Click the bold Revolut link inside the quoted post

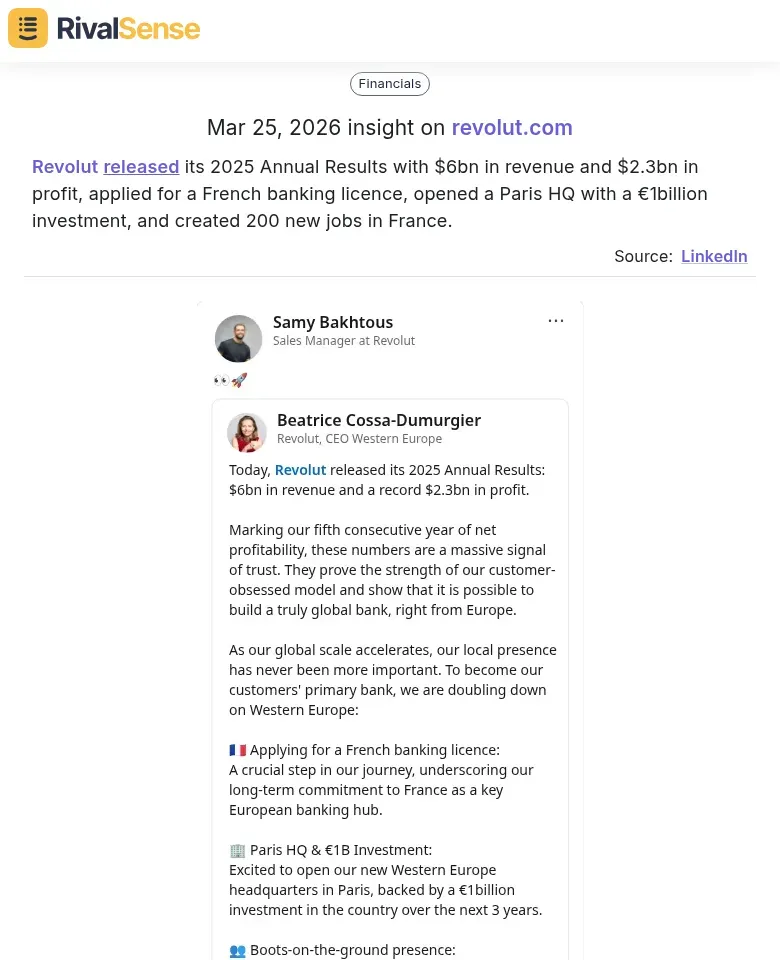click(x=300, y=469)
